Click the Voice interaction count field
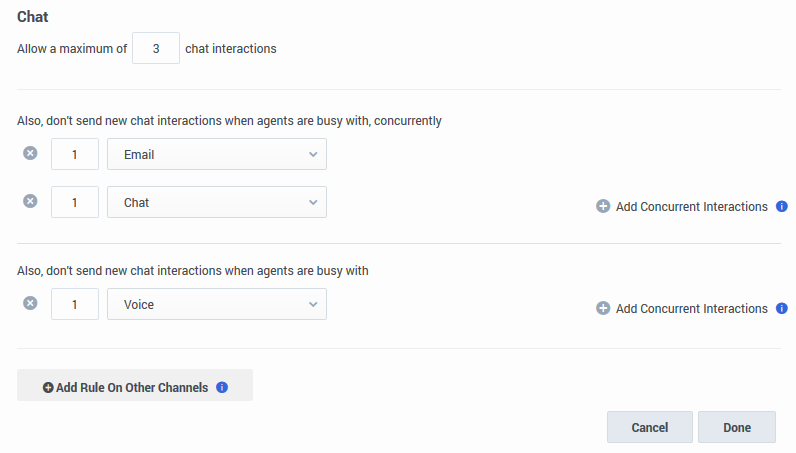Viewport: 796px width, 453px height. tap(75, 304)
